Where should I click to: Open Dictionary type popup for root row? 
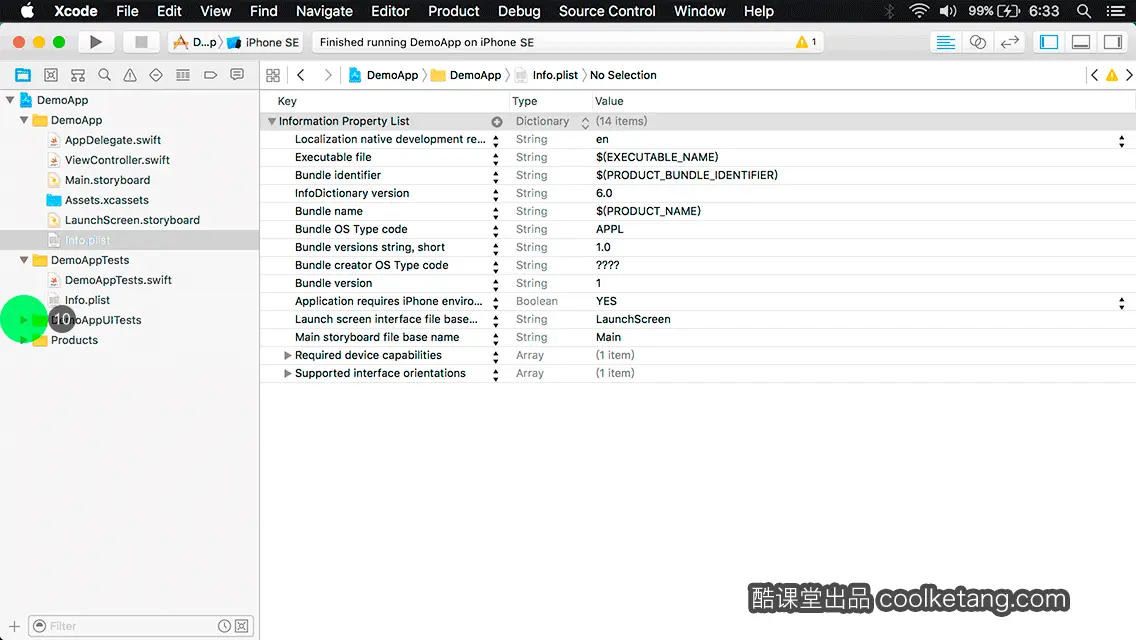click(585, 122)
